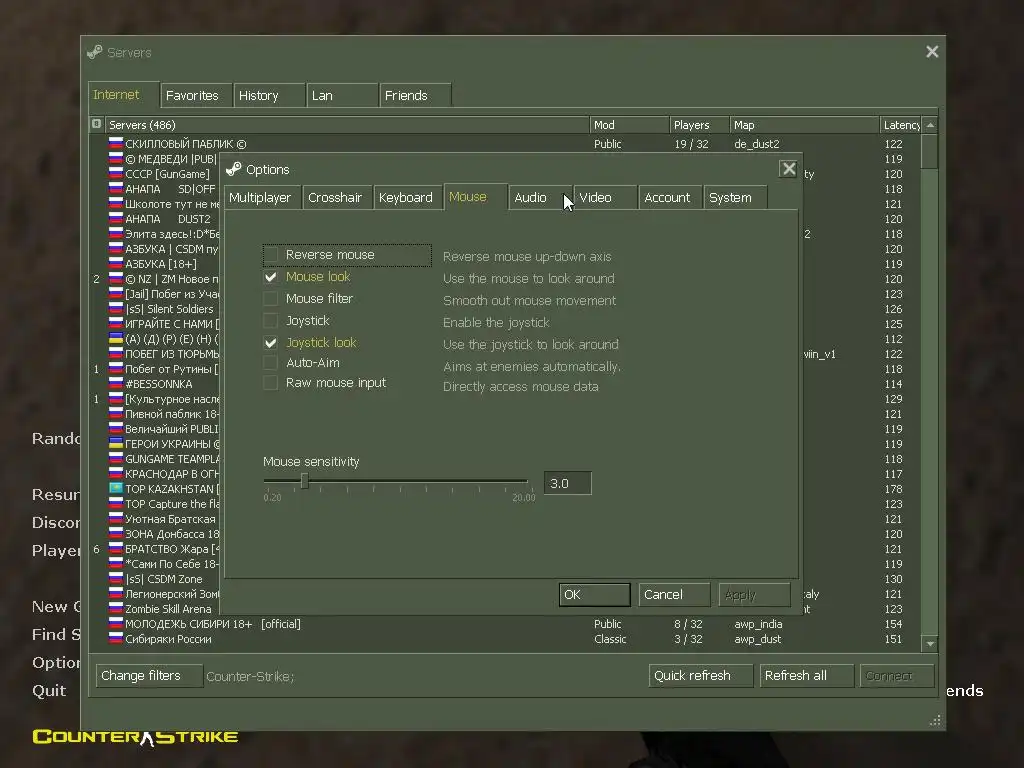This screenshot has height=768, width=1024.
Task: Open the Friends server tab
Action: [415, 95]
